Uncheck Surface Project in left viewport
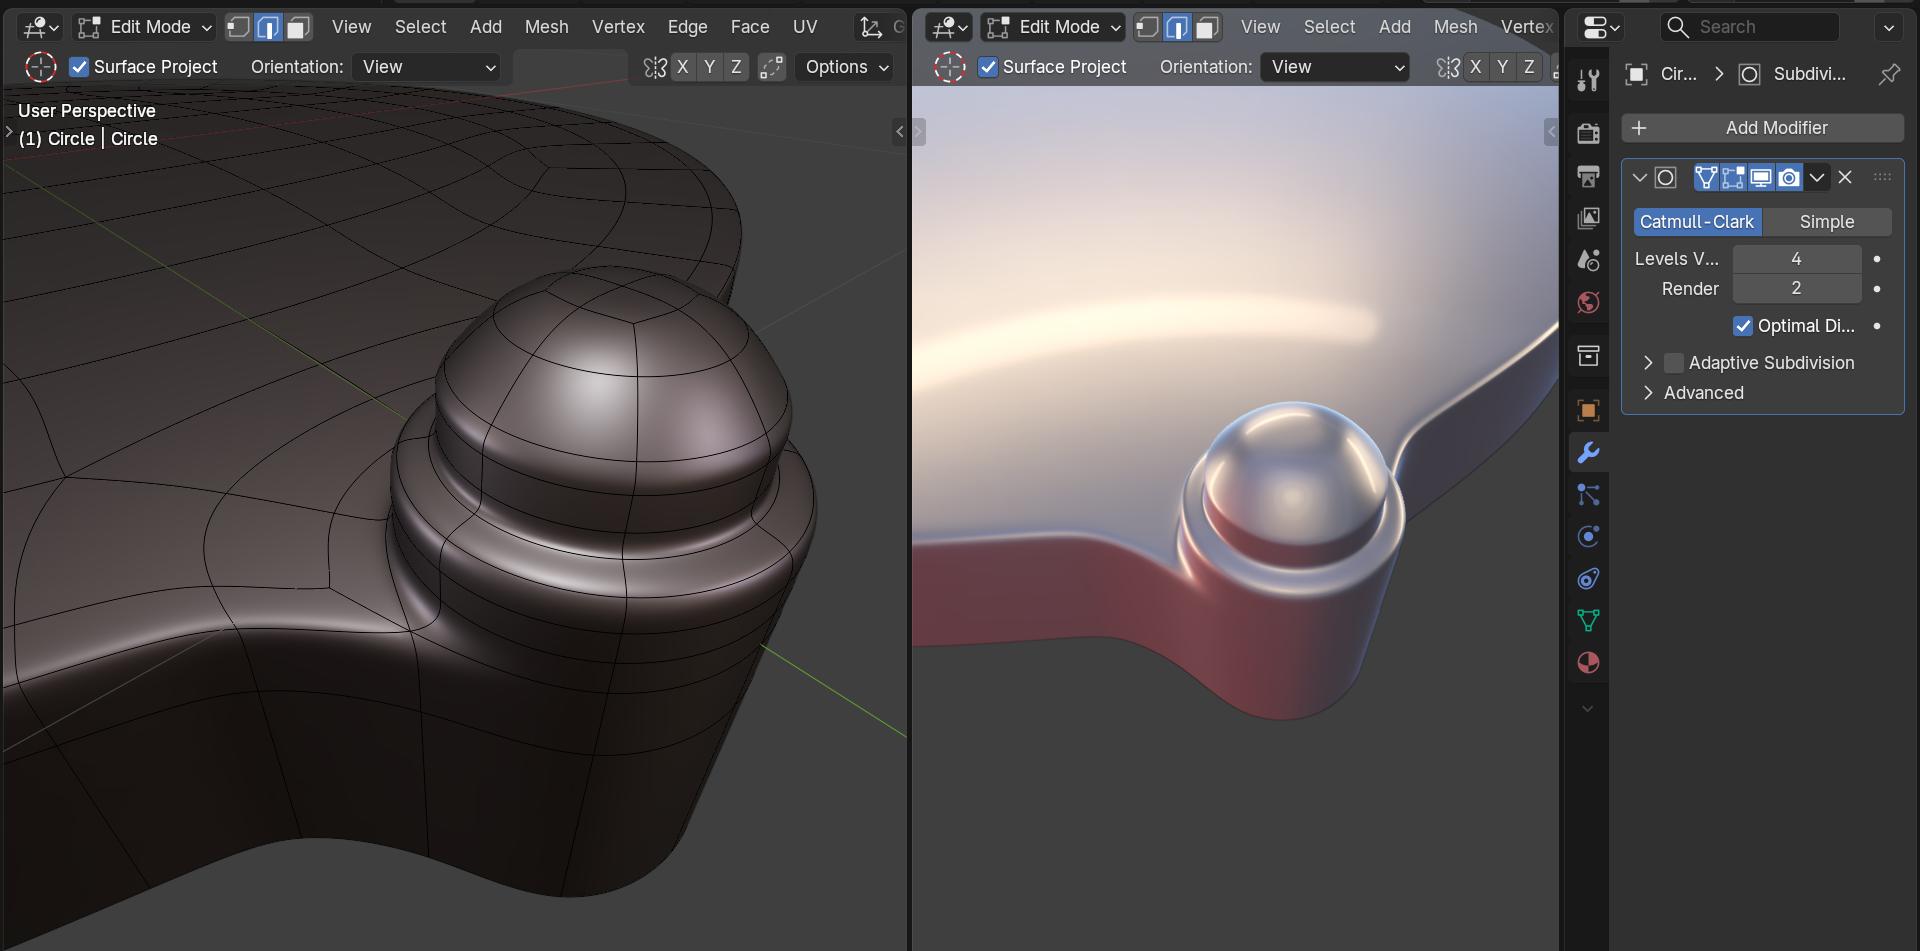The height and width of the screenshot is (951, 1920). 79,67
